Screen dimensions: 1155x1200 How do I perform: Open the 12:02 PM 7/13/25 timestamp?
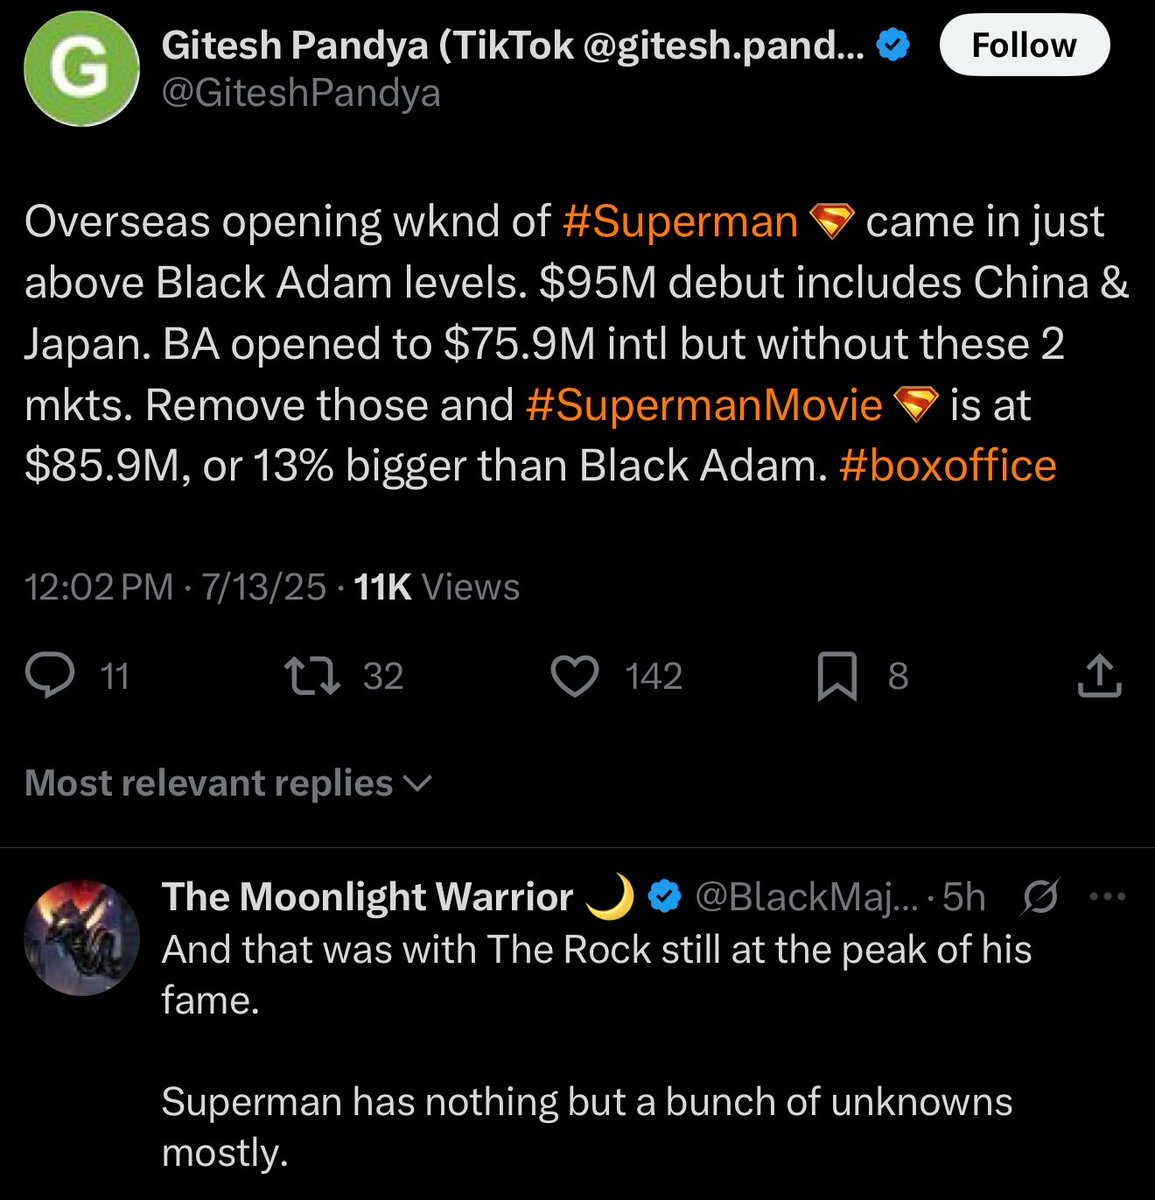(175, 587)
